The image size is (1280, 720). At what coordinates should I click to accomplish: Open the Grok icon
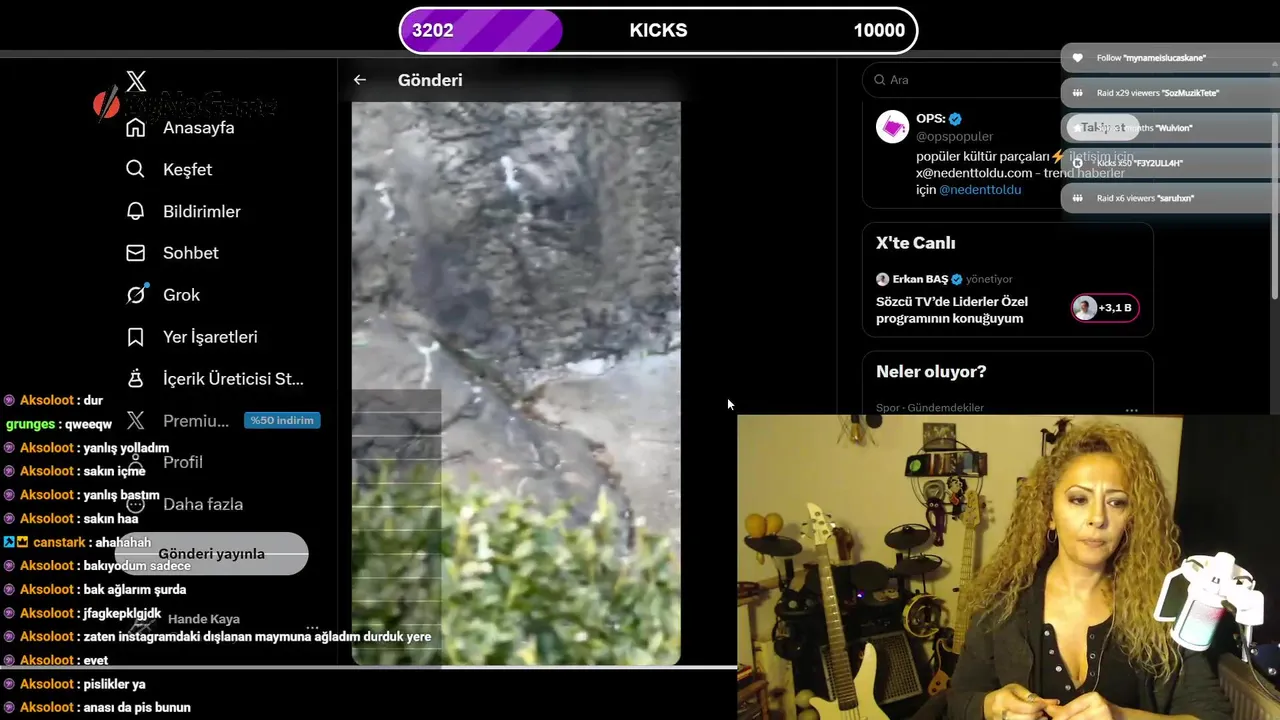click(x=136, y=295)
